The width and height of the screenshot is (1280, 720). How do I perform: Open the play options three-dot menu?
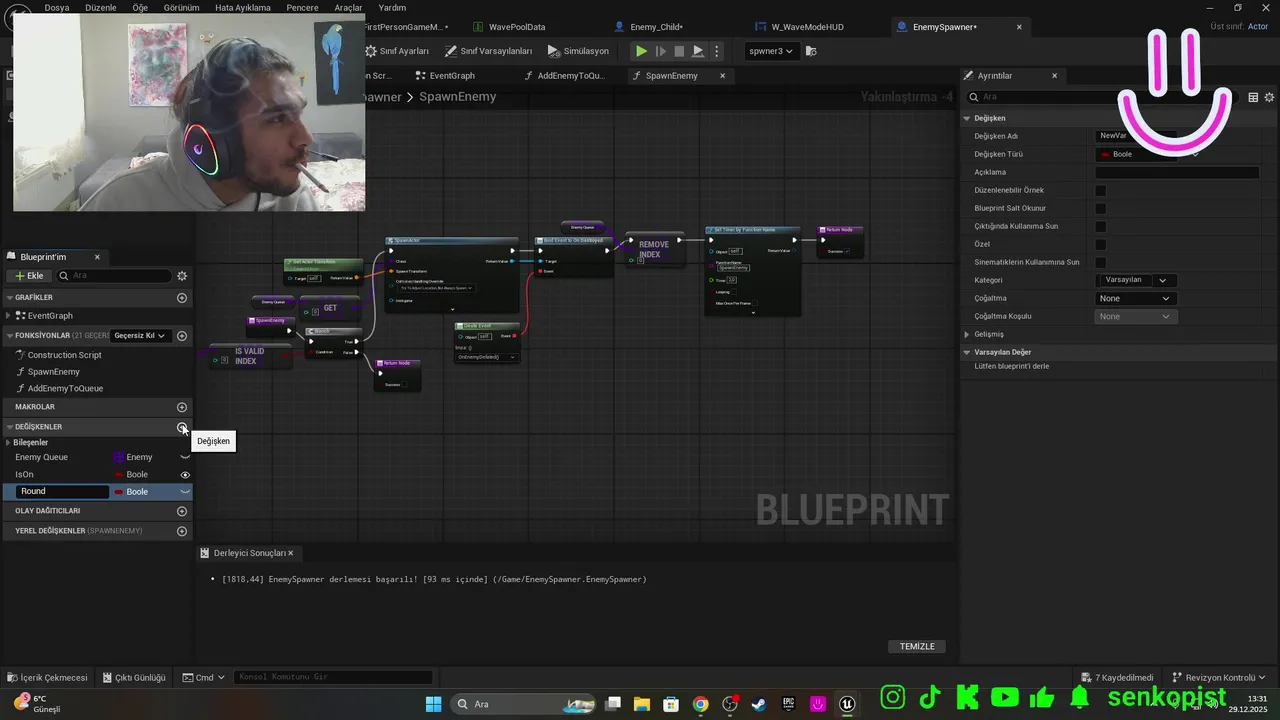tap(716, 51)
